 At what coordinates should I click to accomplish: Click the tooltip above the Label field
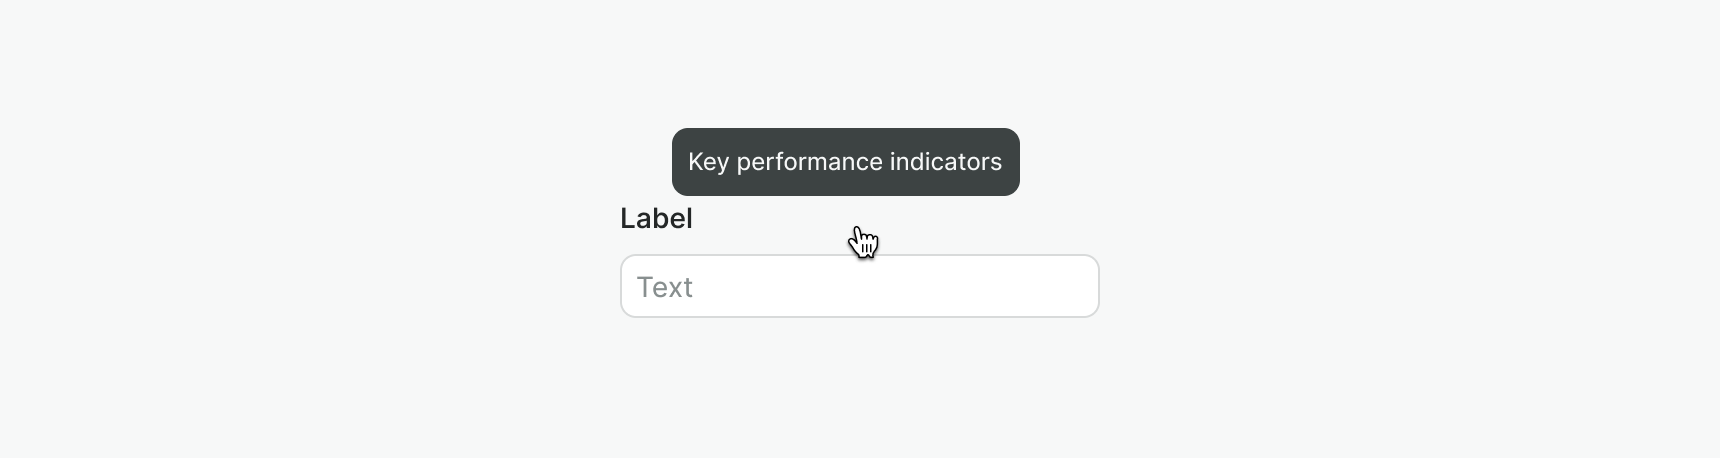click(845, 162)
